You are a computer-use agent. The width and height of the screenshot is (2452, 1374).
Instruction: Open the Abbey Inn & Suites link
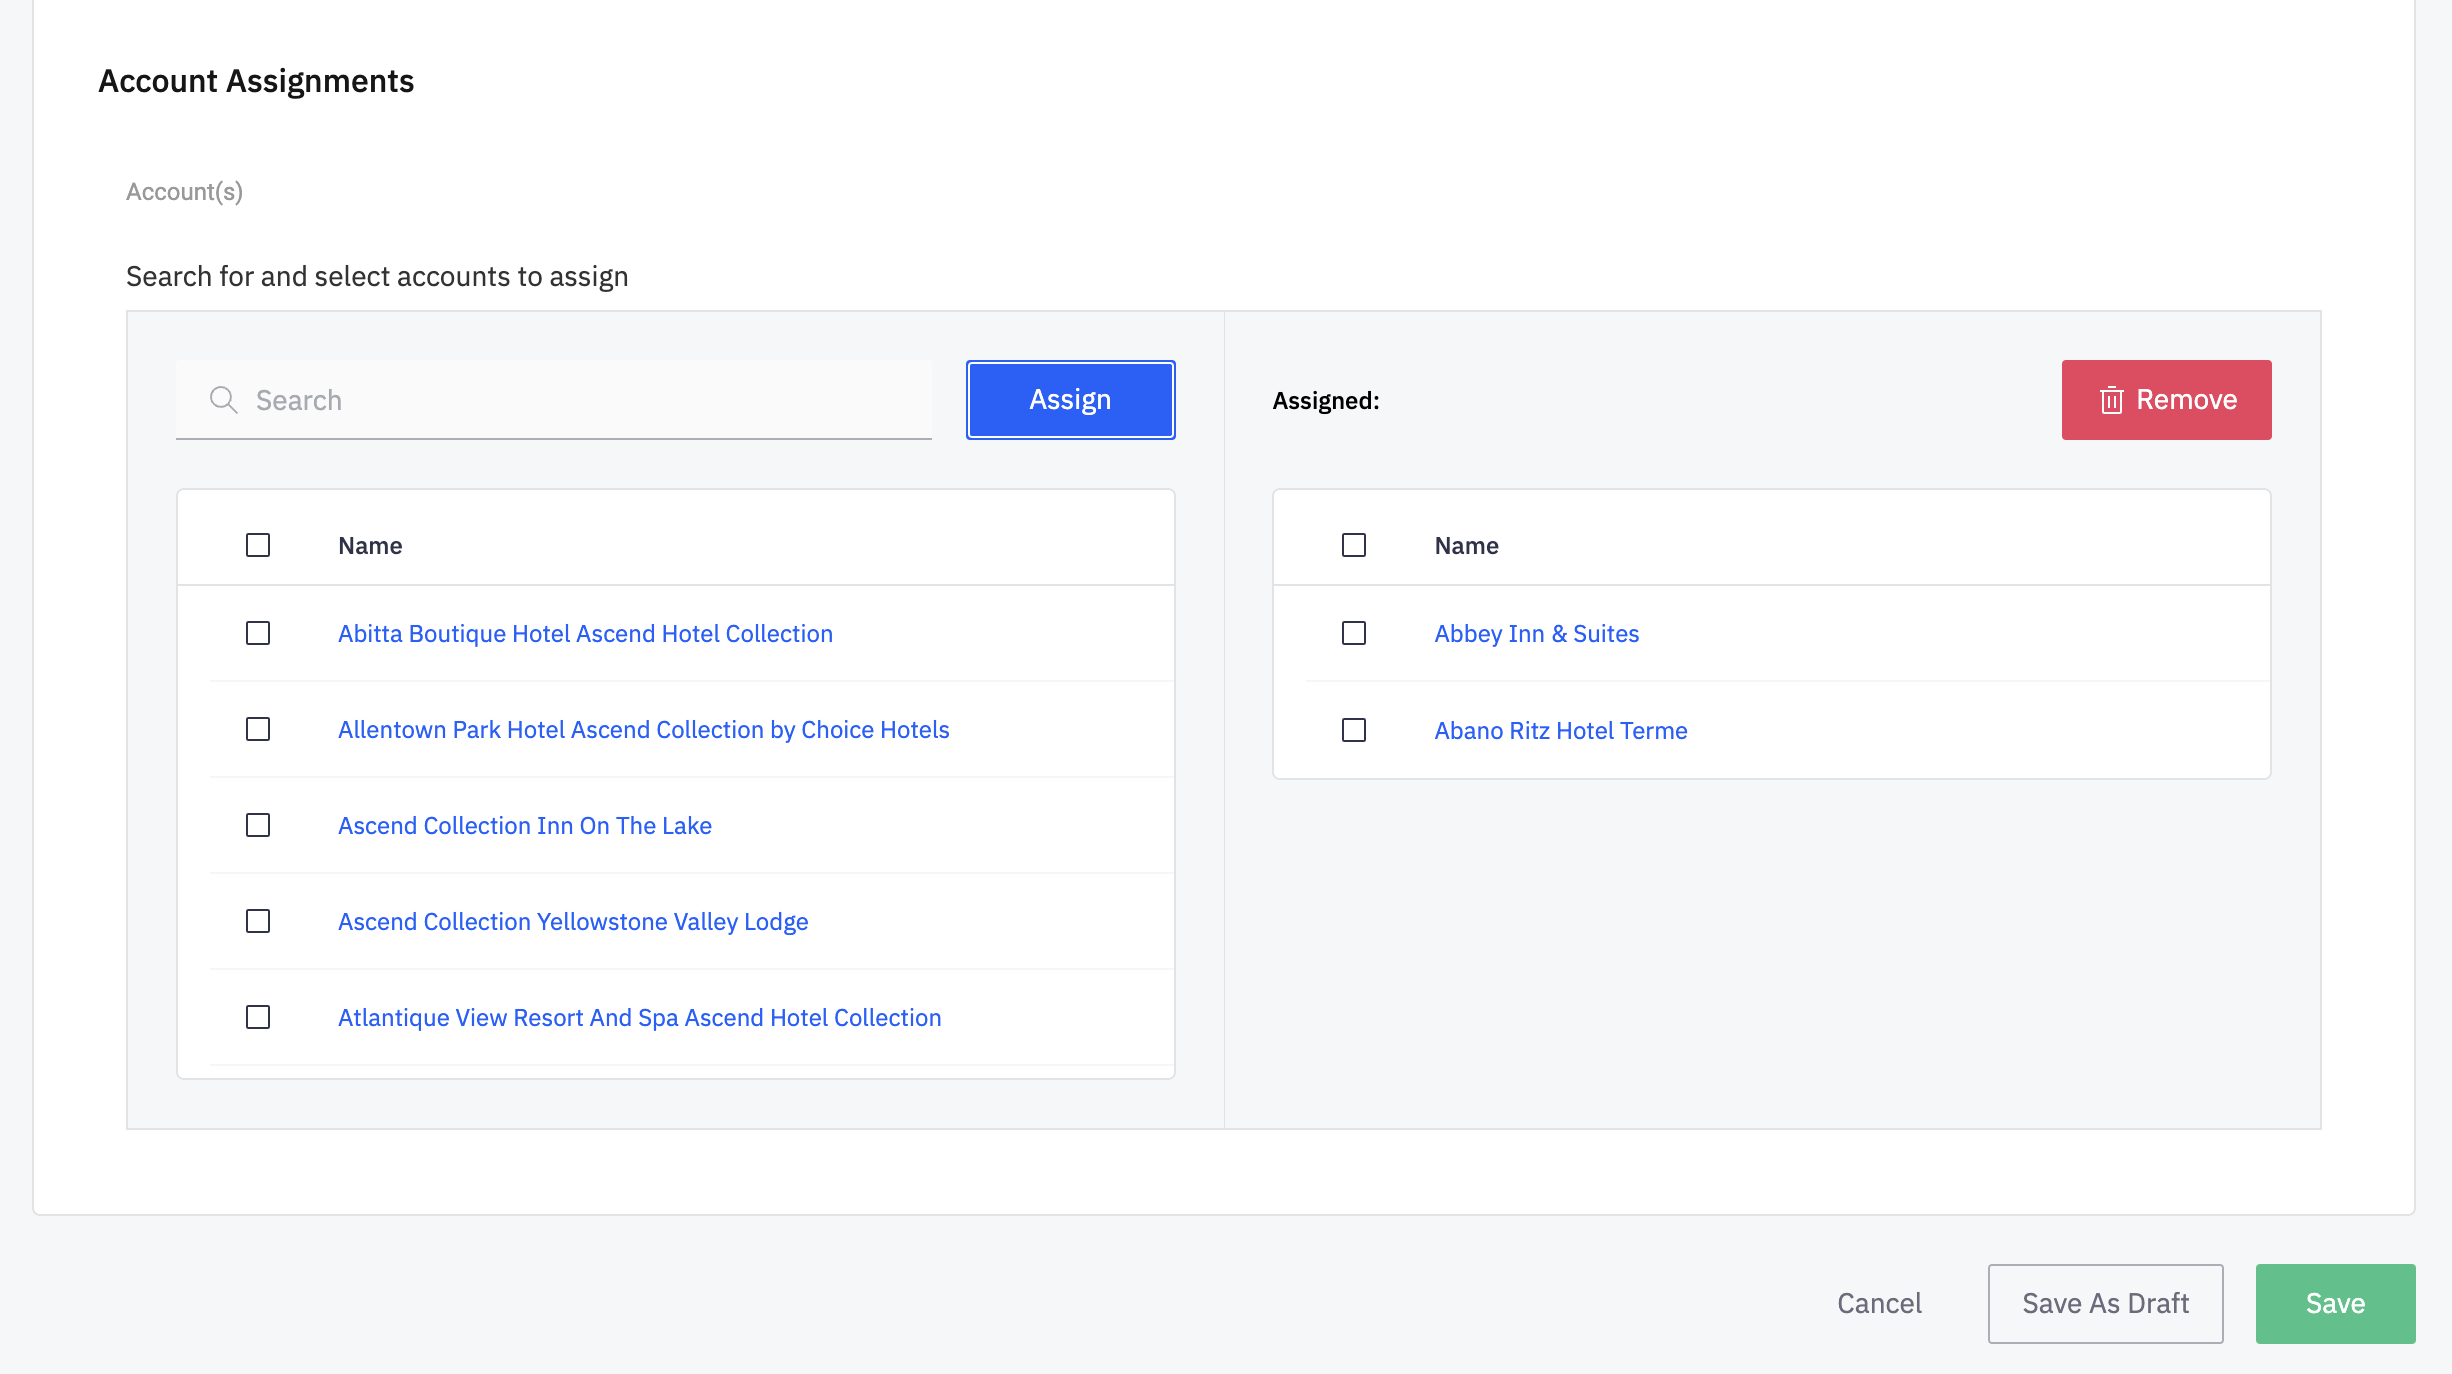click(1536, 634)
